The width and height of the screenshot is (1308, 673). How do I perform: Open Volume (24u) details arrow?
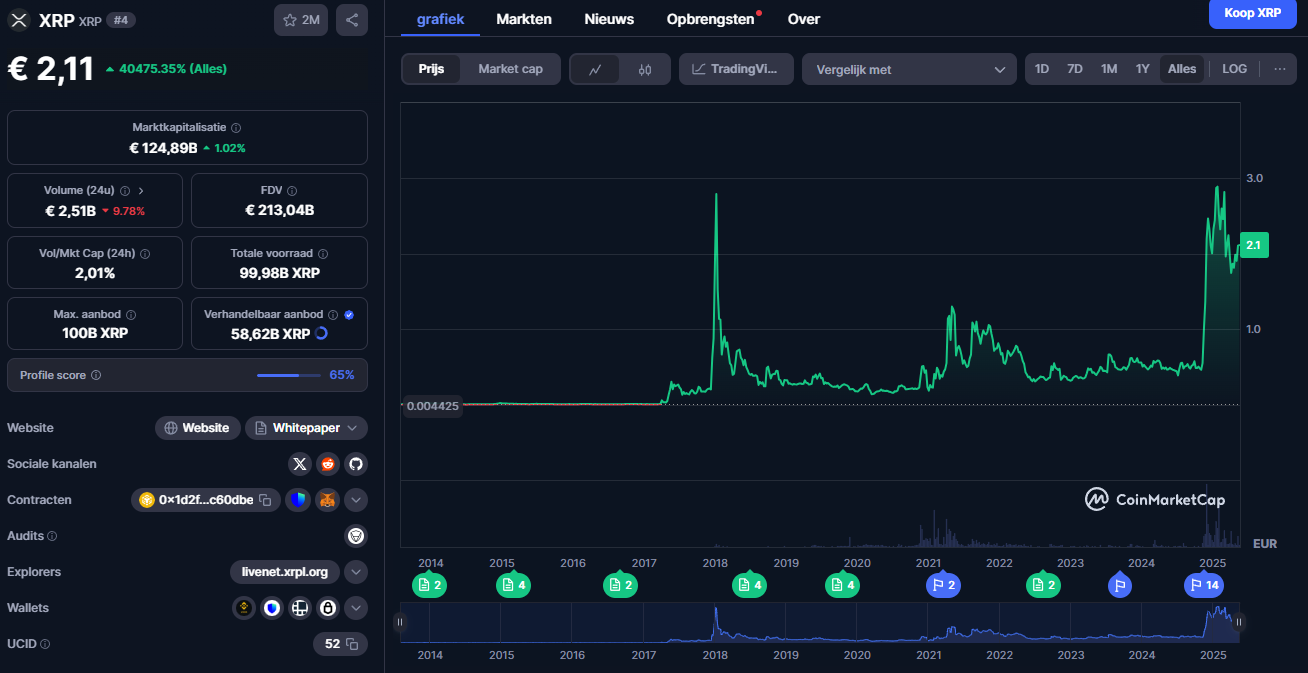click(141, 190)
